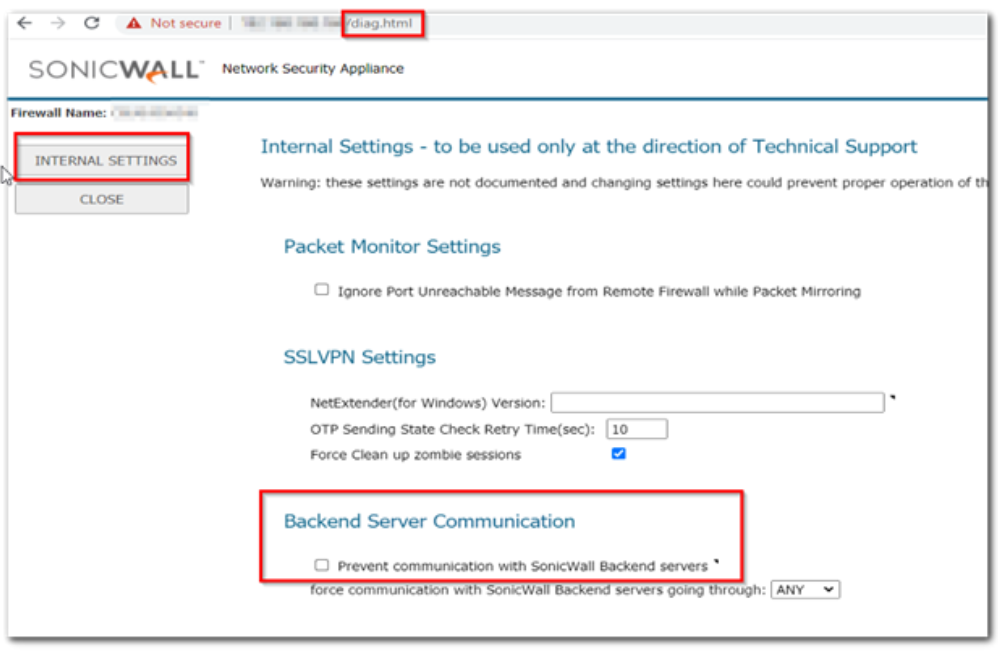Click the Firewall Name label
This screenshot has width=998, height=651.
(x=58, y=113)
